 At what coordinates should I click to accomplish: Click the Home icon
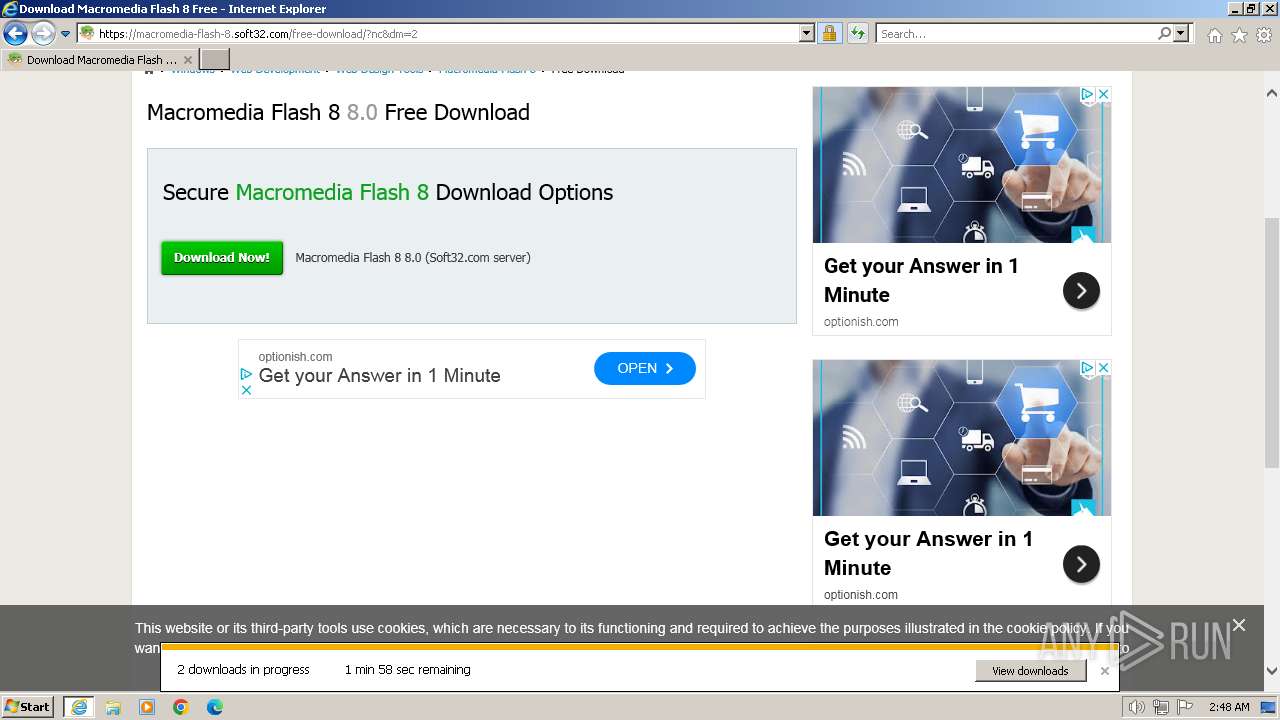1214,35
